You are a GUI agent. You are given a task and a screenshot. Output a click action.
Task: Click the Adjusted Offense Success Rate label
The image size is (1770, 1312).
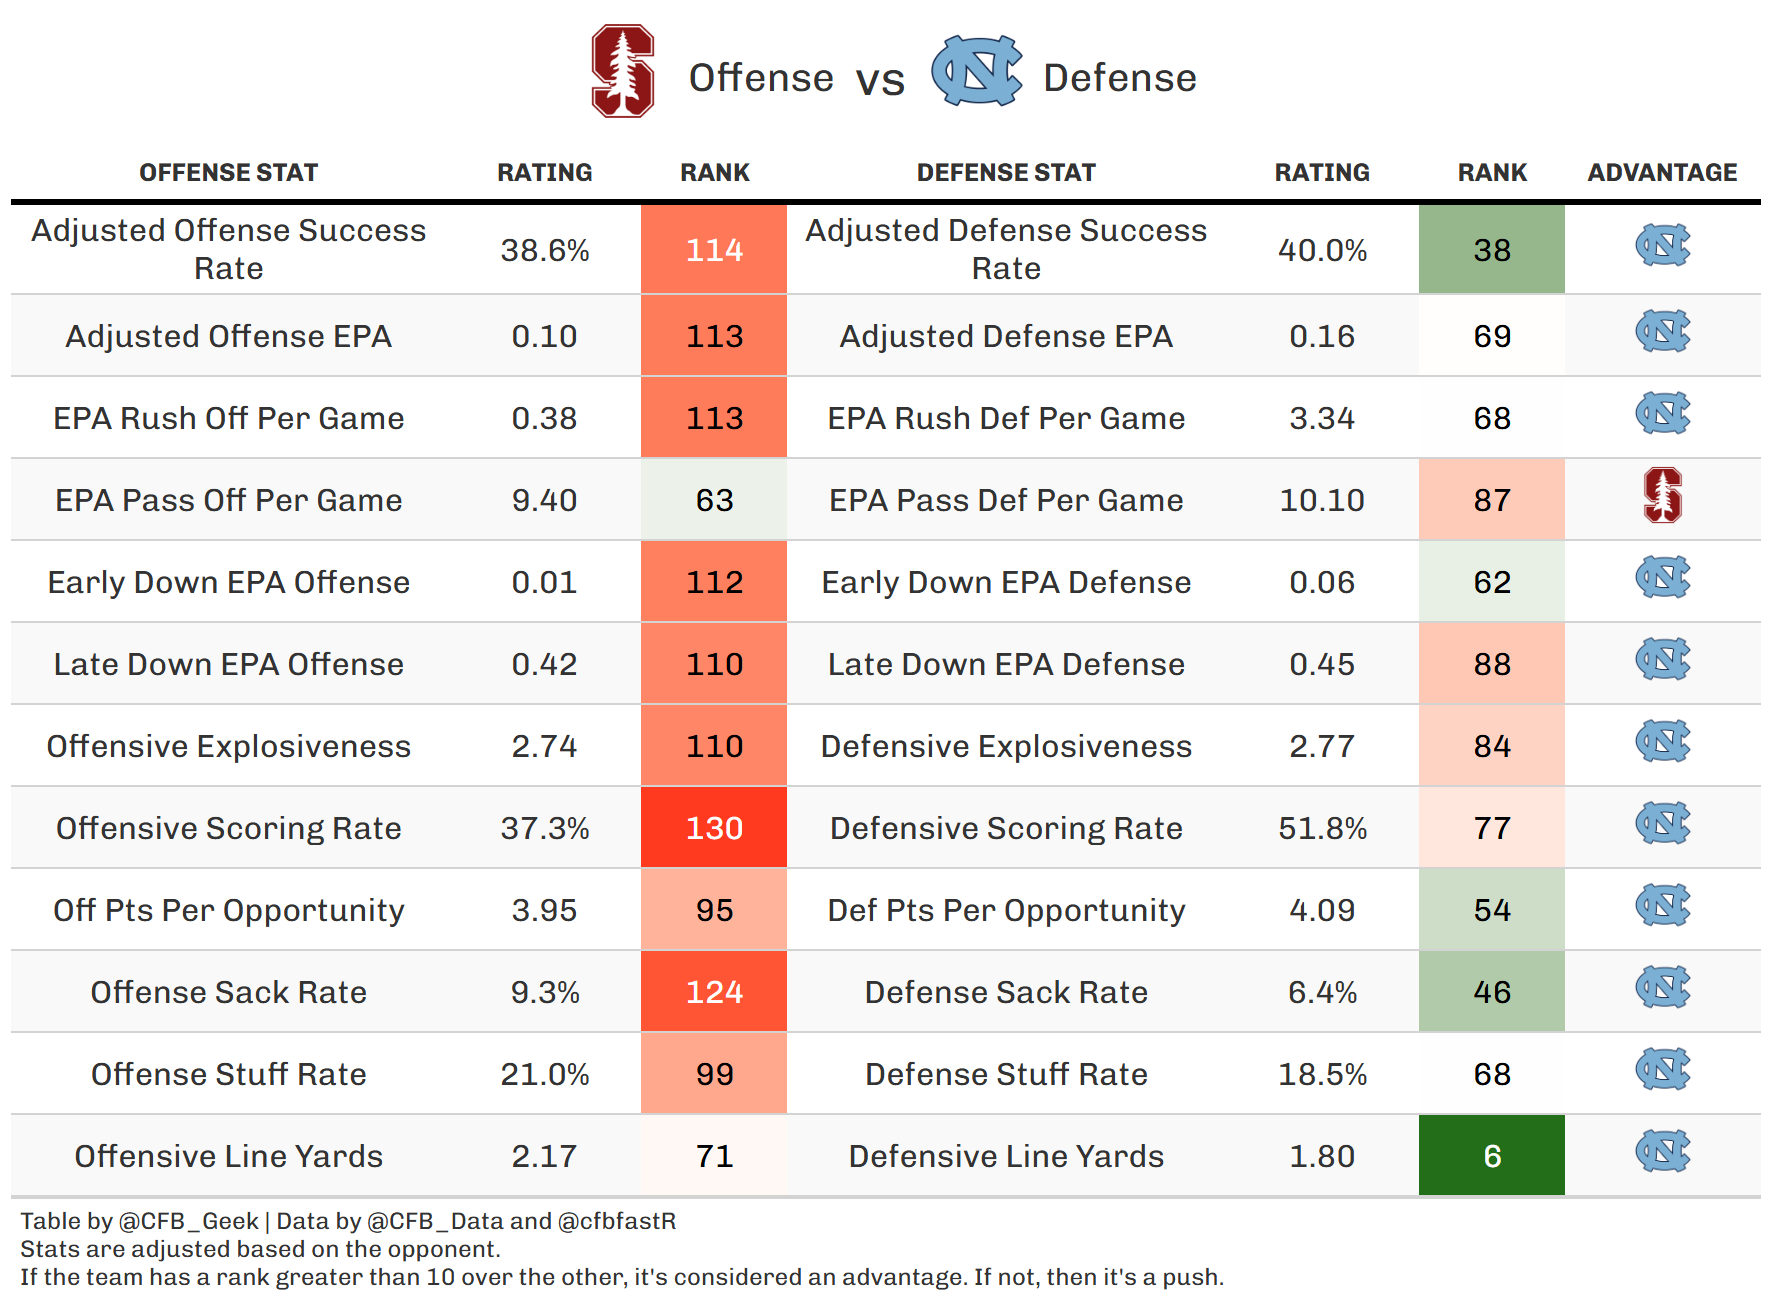click(228, 249)
